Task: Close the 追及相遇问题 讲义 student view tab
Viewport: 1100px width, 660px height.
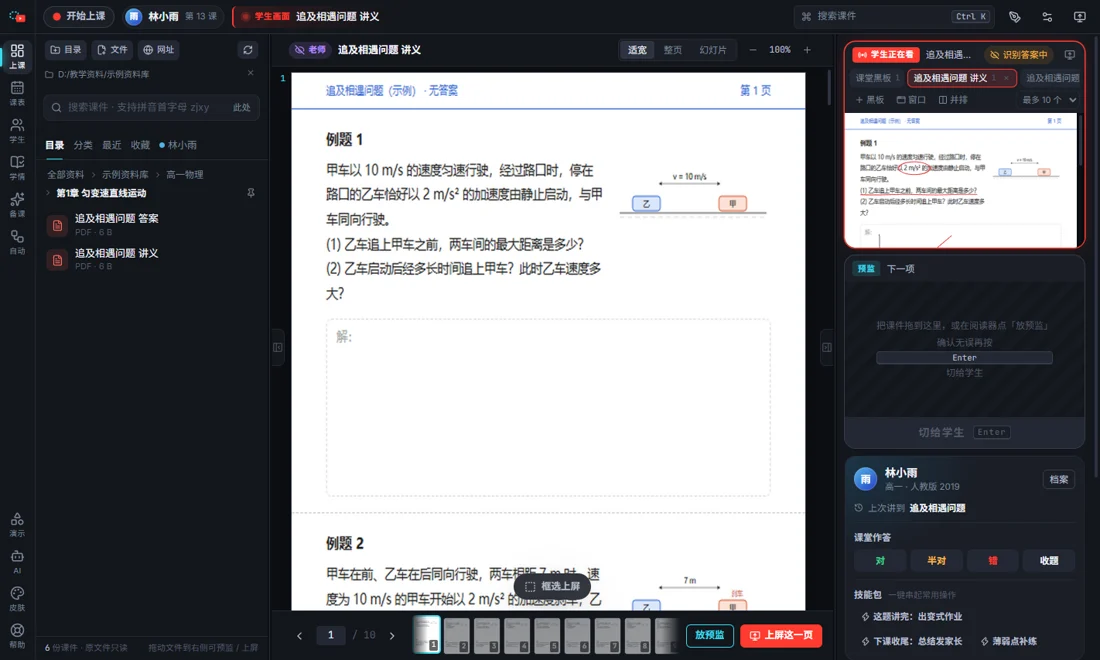Action: 1006,78
